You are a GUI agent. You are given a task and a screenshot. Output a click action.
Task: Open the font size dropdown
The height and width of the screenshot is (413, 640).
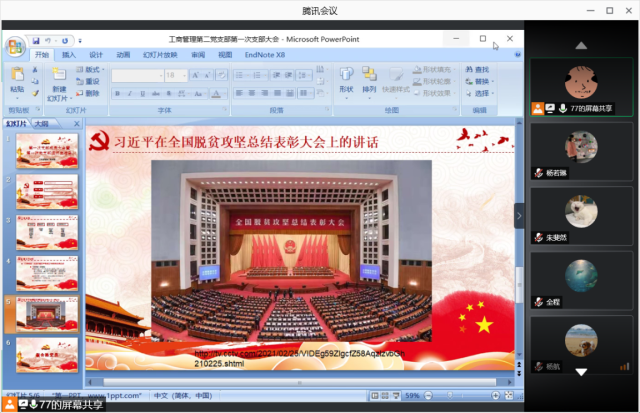coord(183,75)
